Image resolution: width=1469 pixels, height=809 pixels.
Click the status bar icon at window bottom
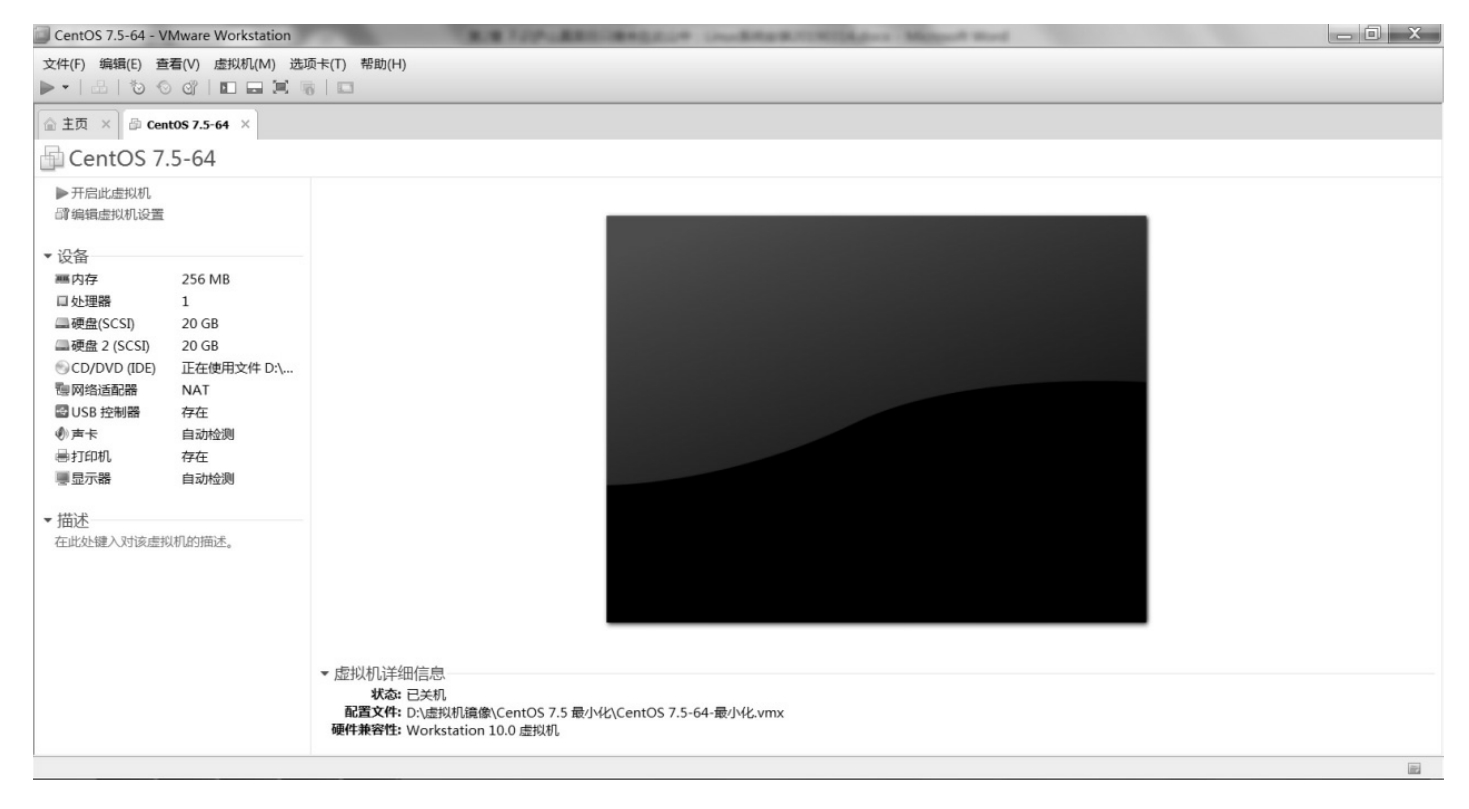1415,767
